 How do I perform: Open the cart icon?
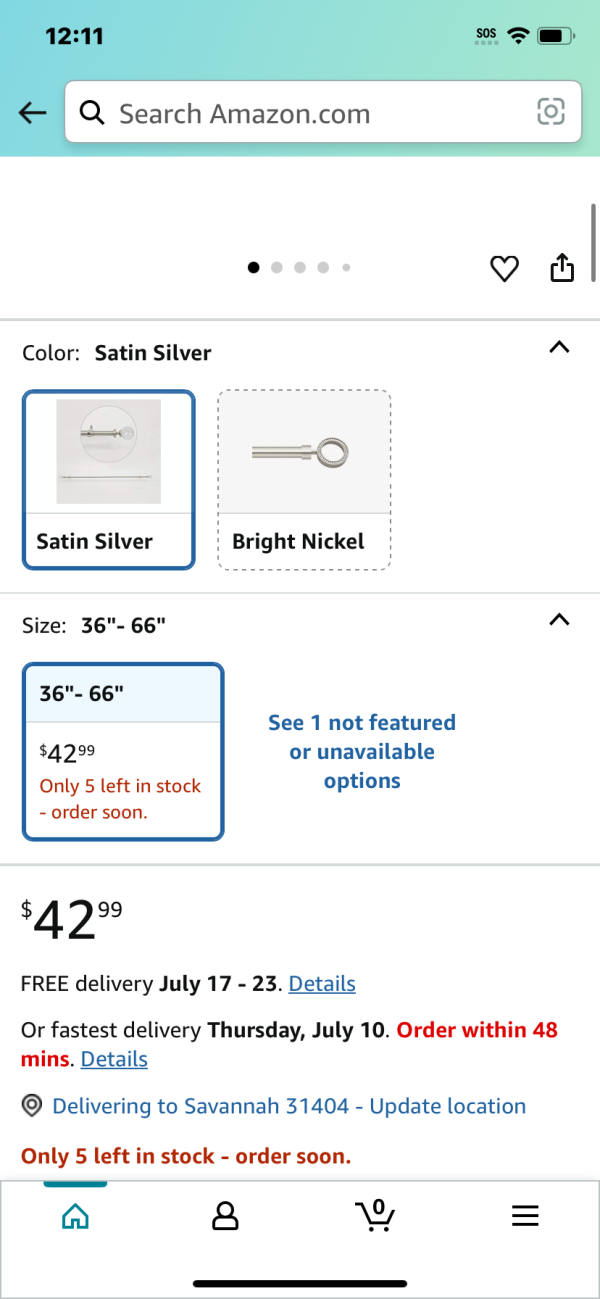(x=375, y=1215)
